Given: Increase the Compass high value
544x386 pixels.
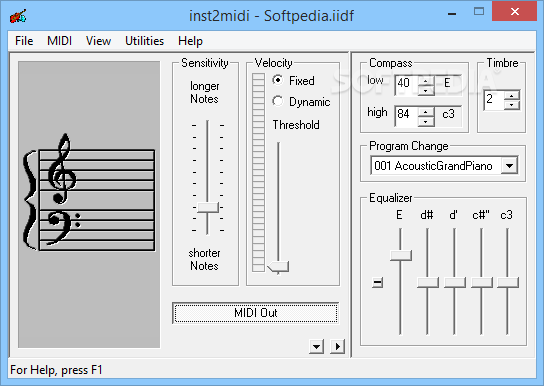Looking at the screenshot, I should pos(426,111).
